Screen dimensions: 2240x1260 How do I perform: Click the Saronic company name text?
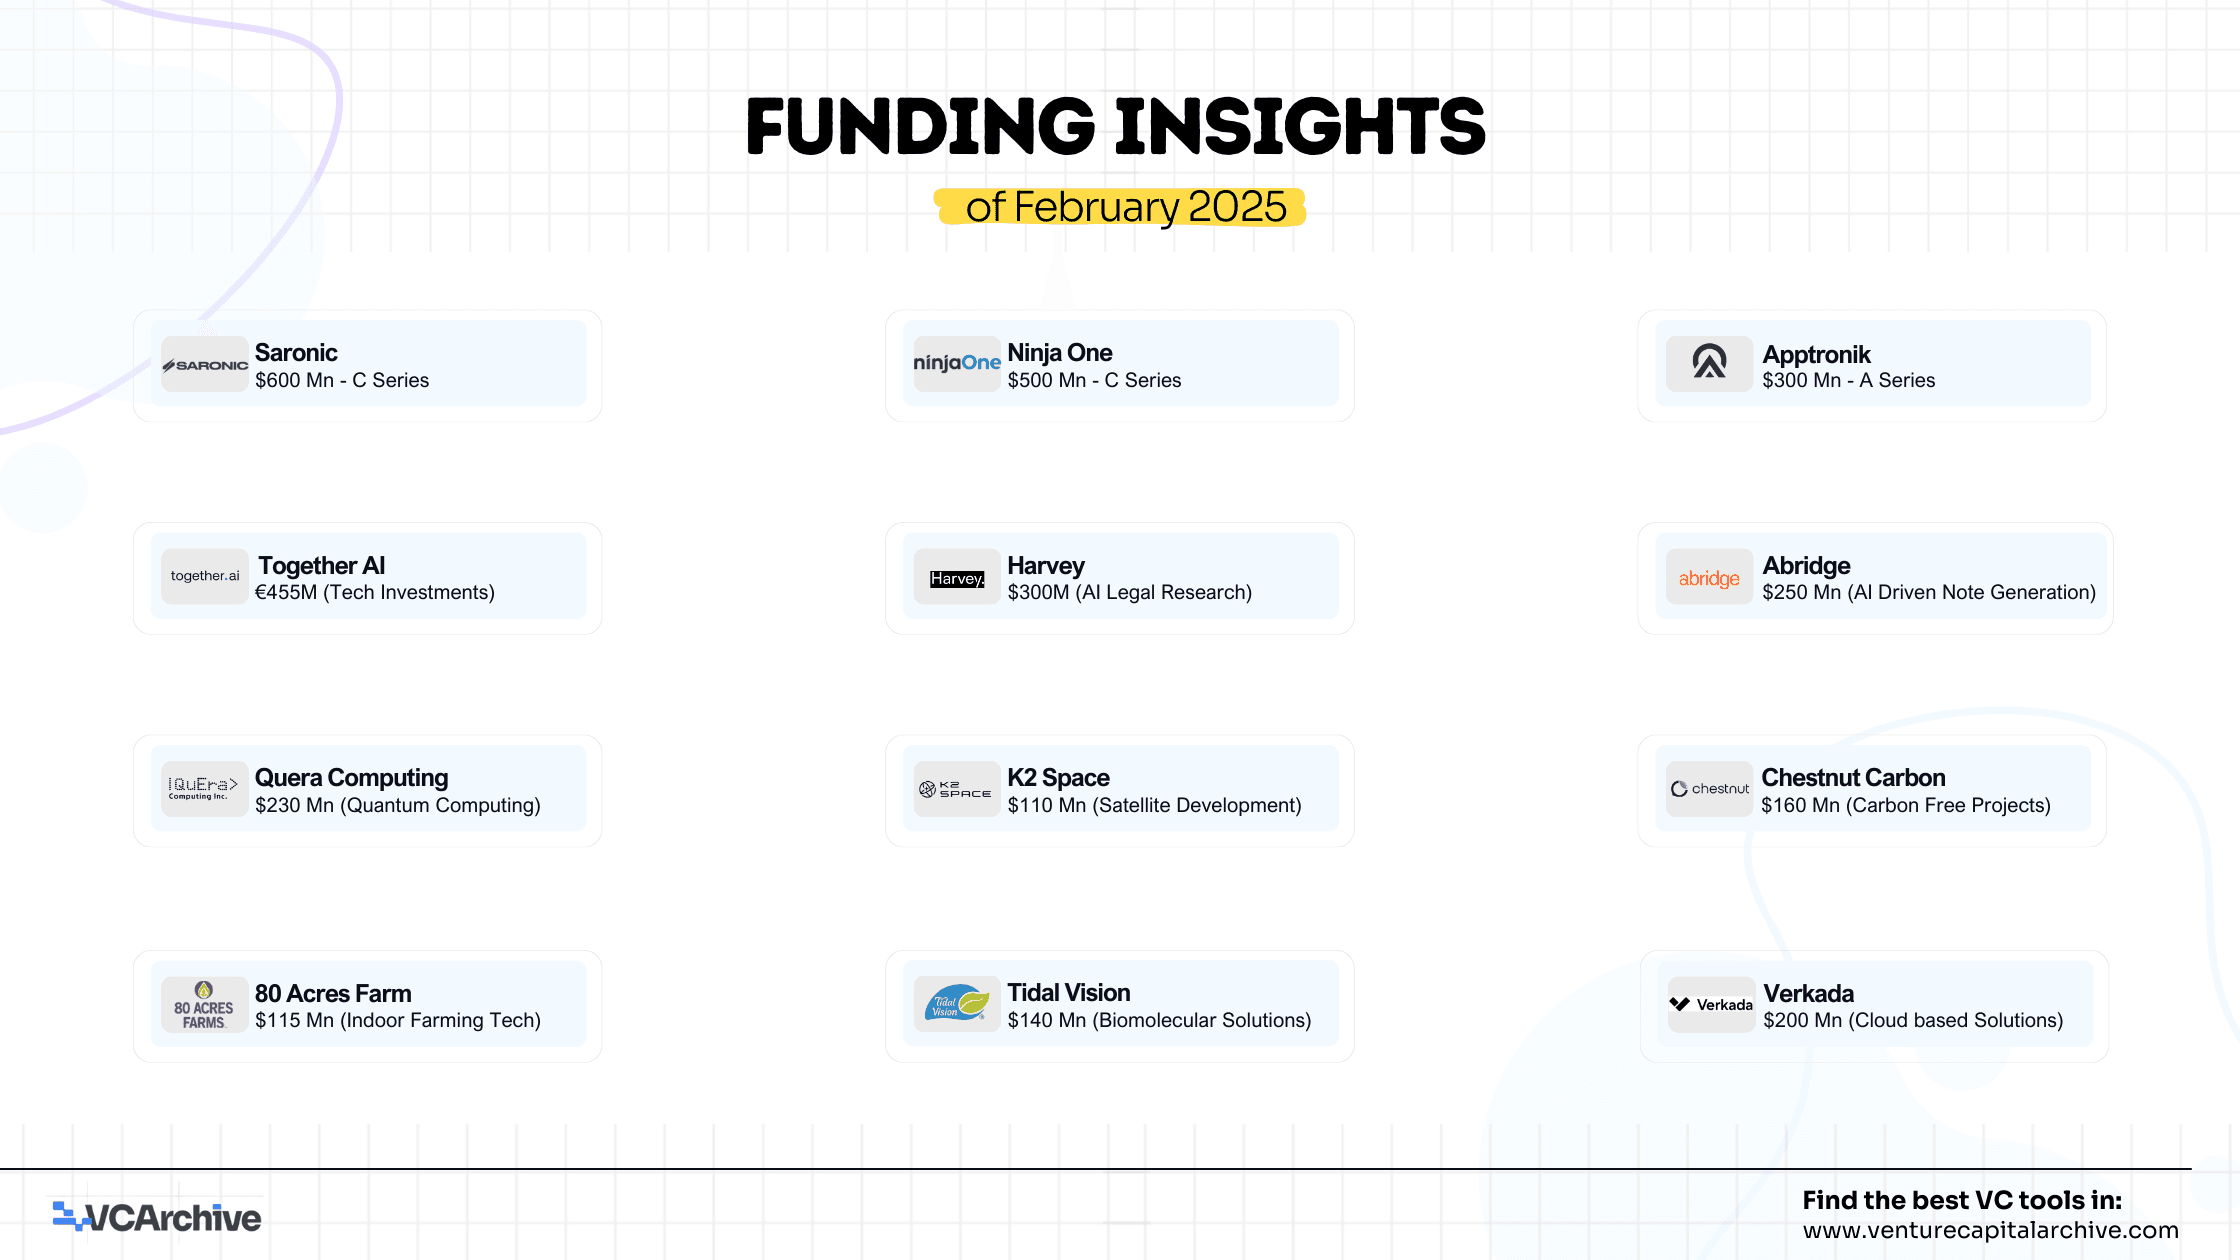296,352
